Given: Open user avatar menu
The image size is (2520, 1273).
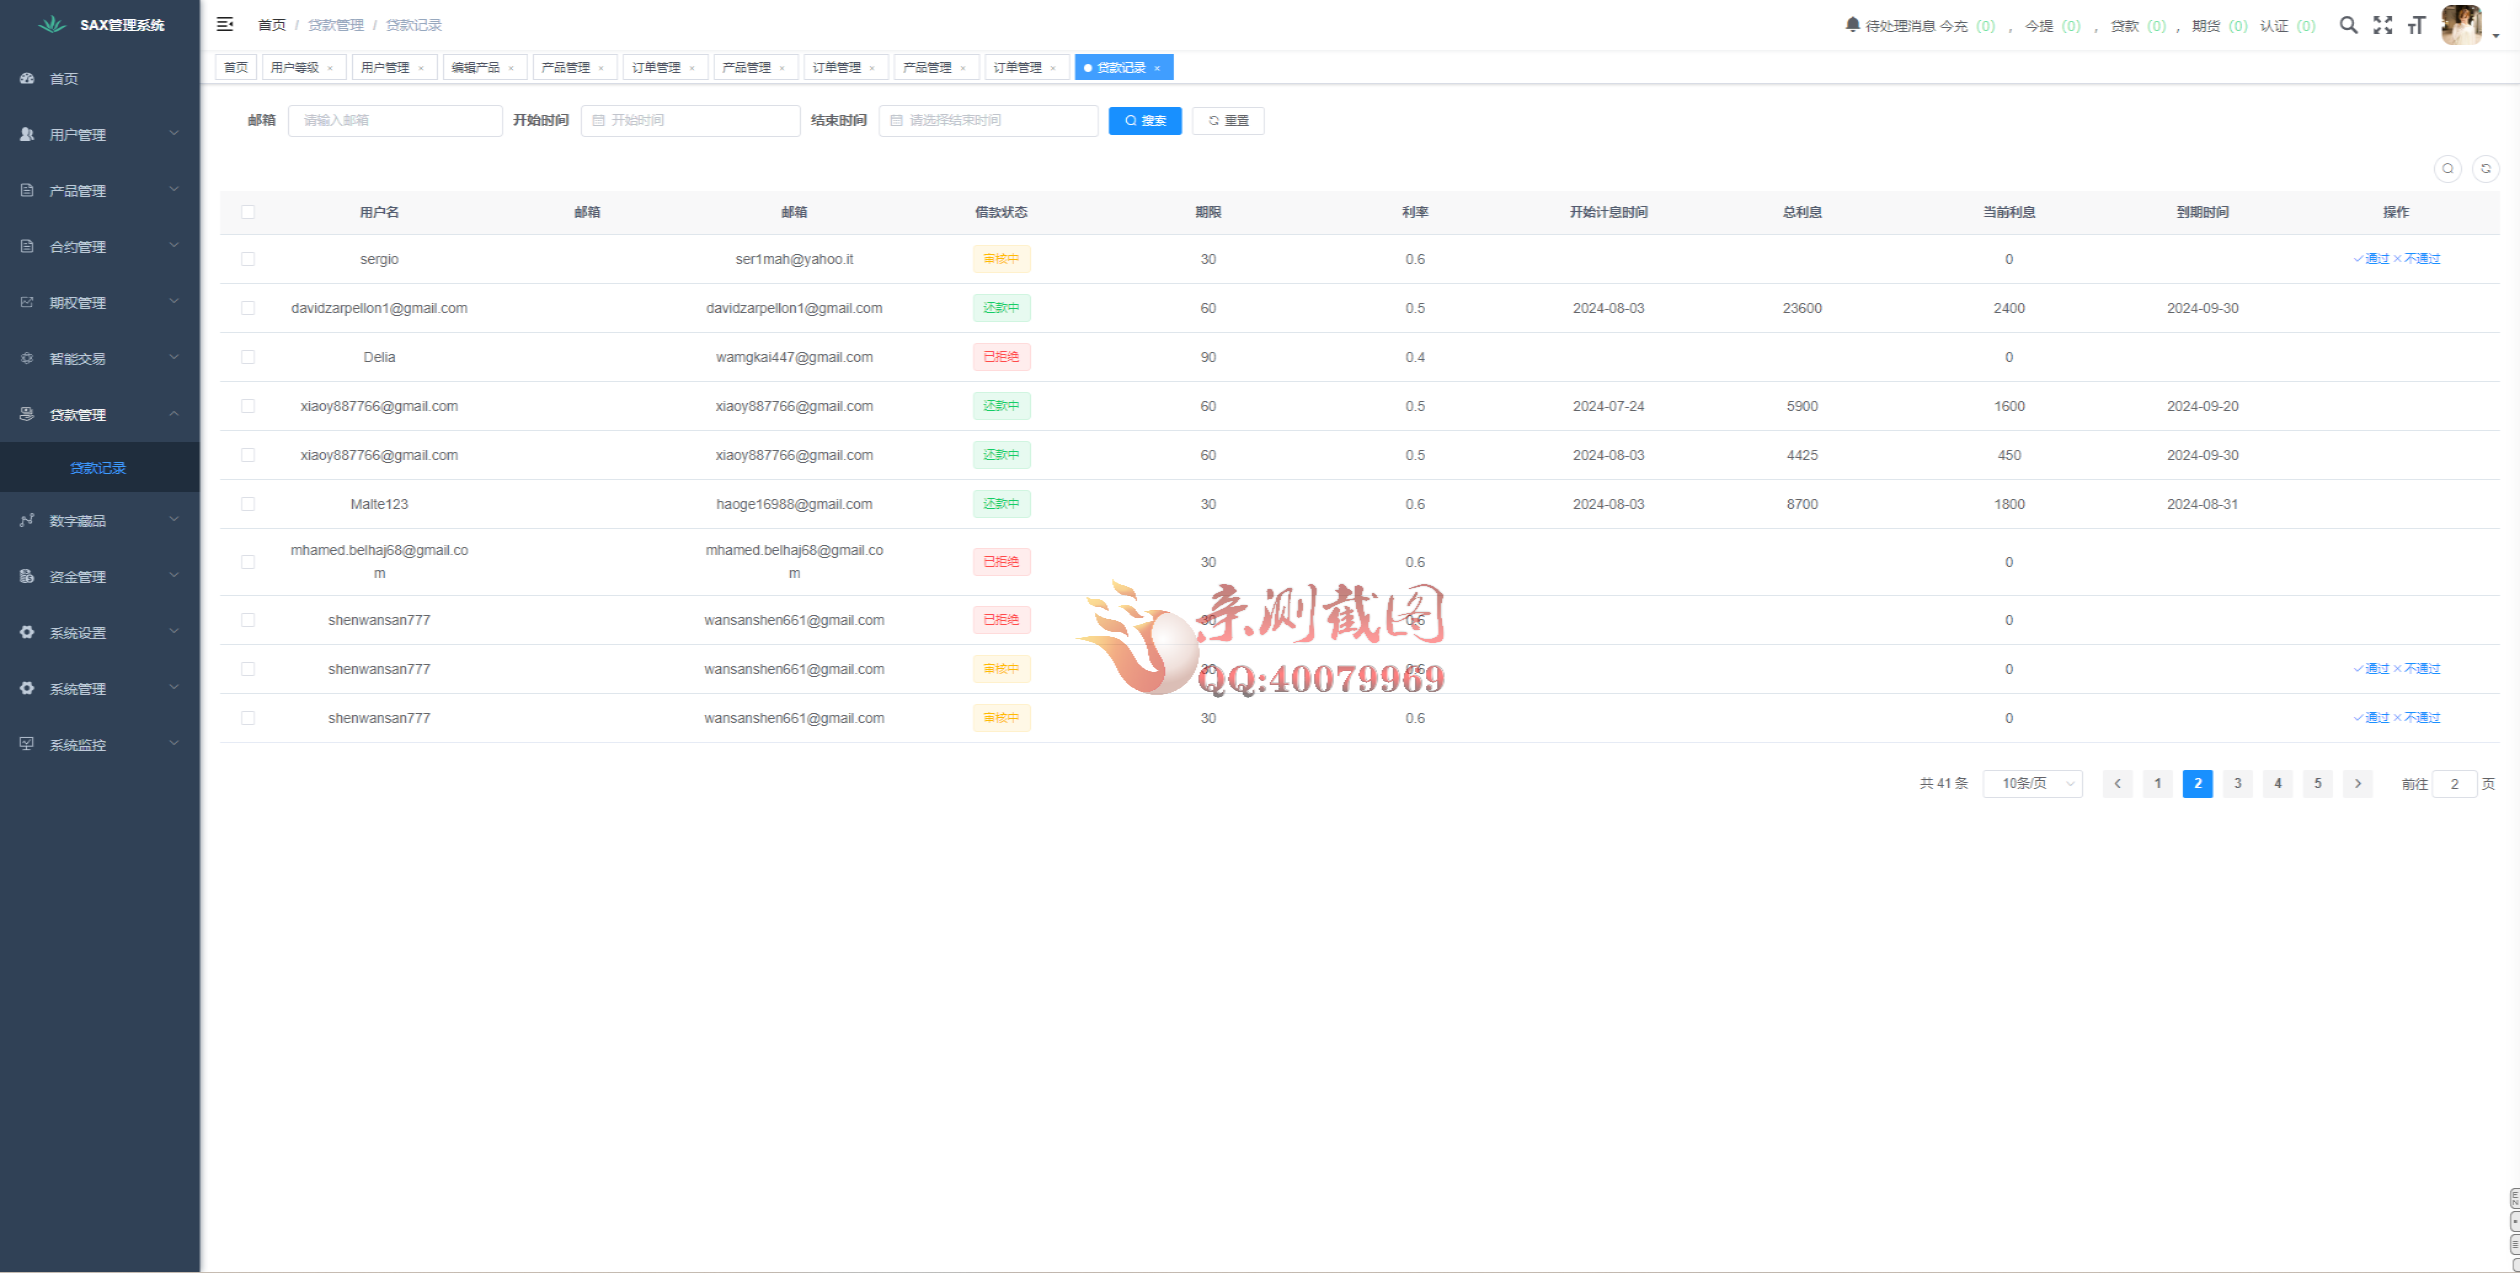Looking at the screenshot, I should [x=2461, y=25].
